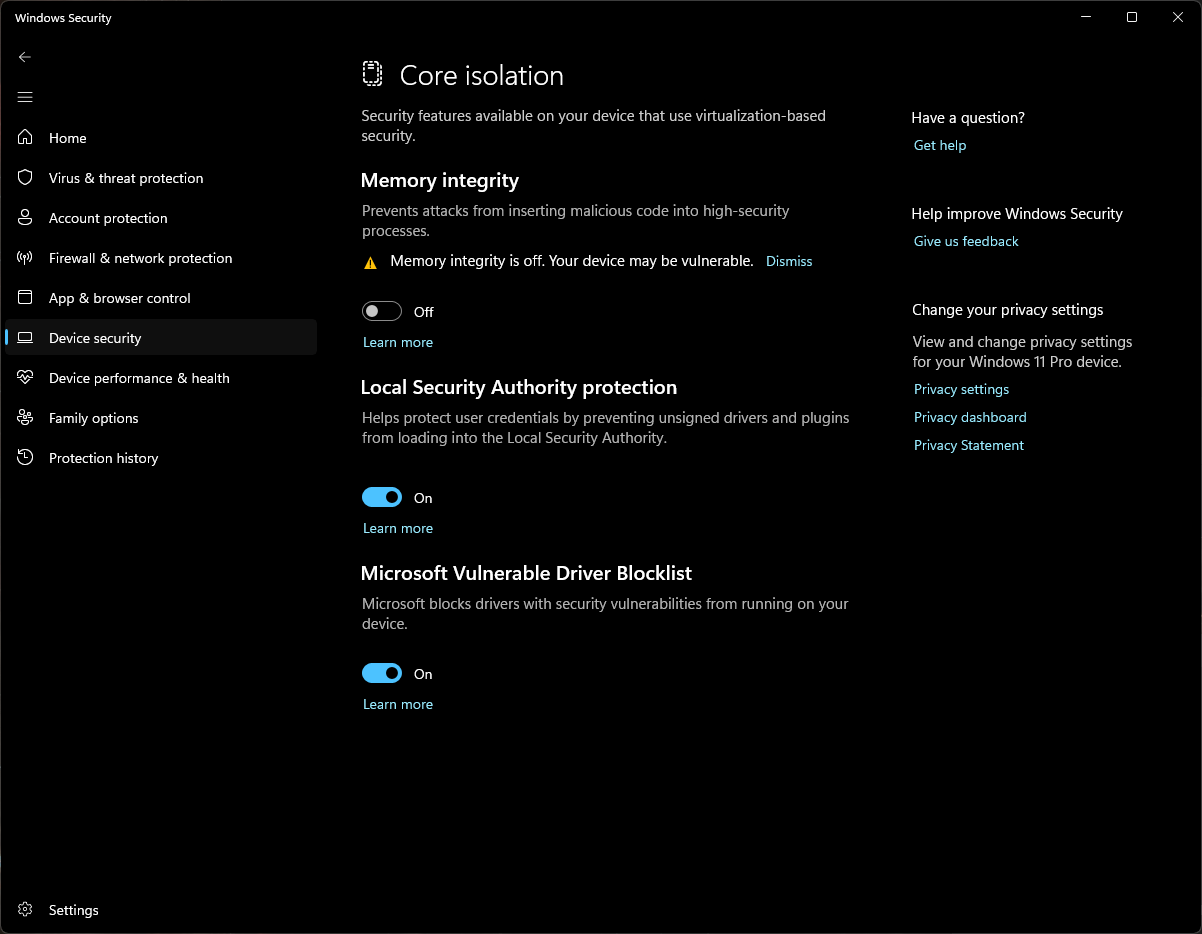Click the Local Security Authority protection heading
Viewport: 1202px width, 934px height.
pos(519,387)
